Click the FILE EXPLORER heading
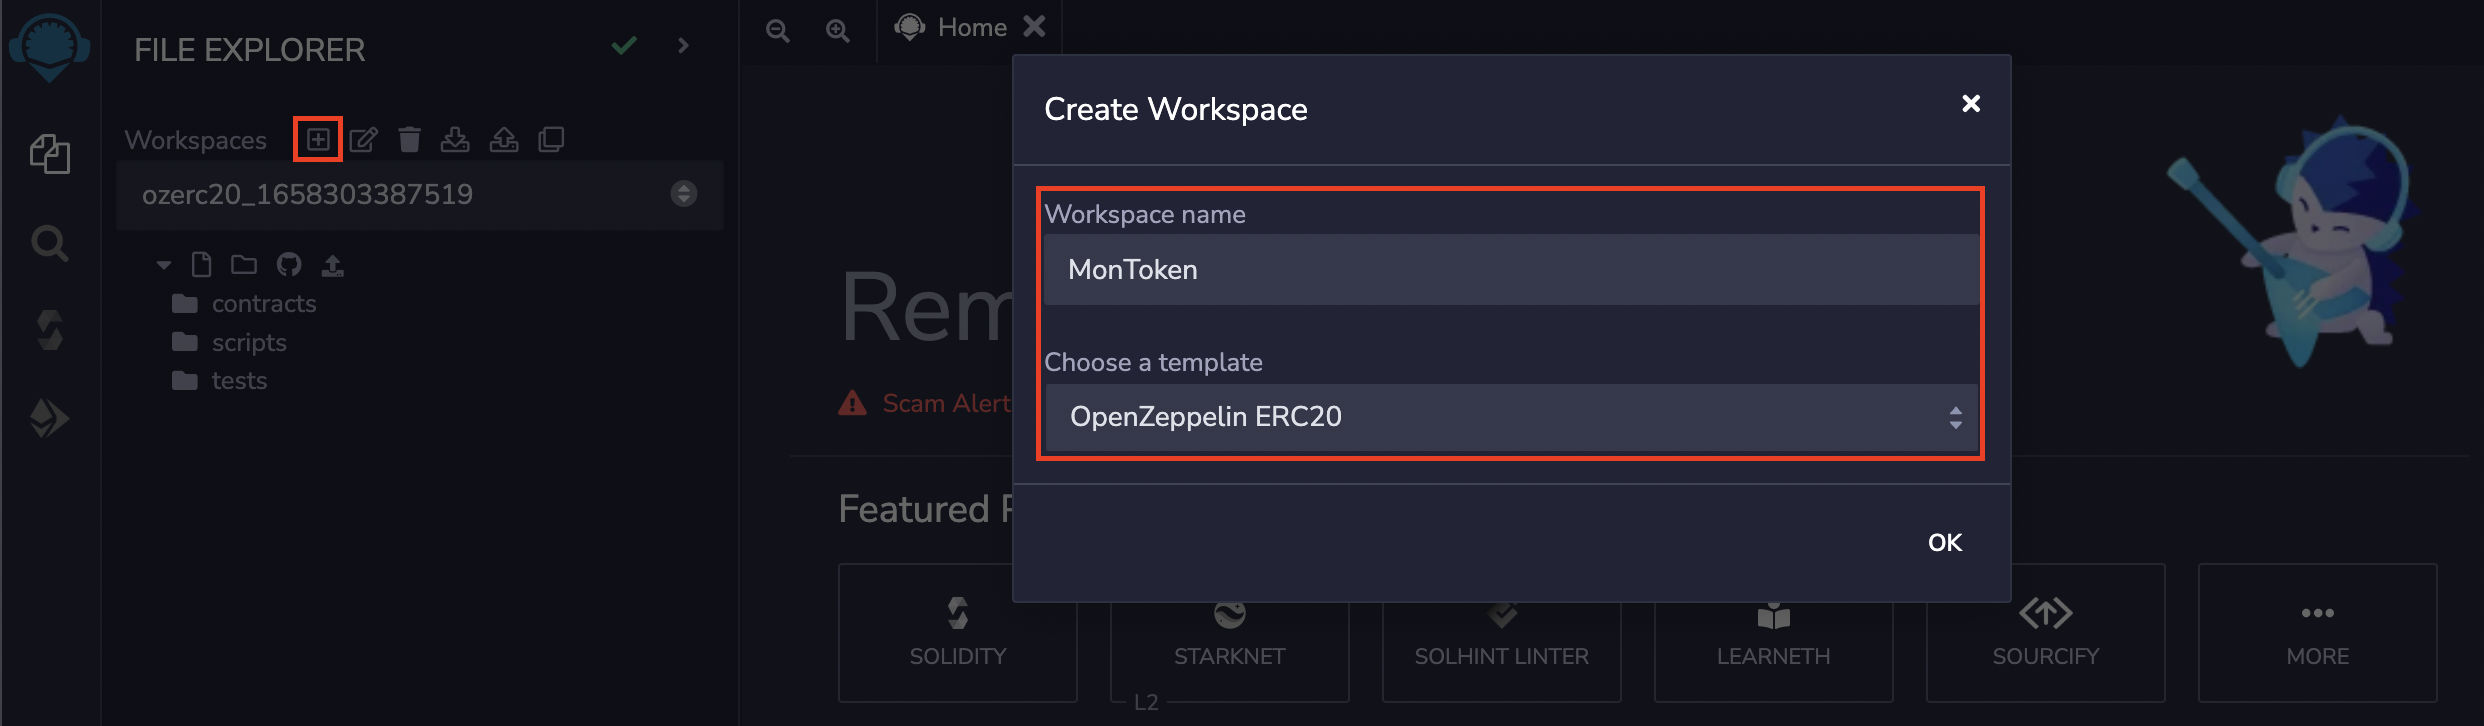The image size is (2484, 726). (x=250, y=49)
